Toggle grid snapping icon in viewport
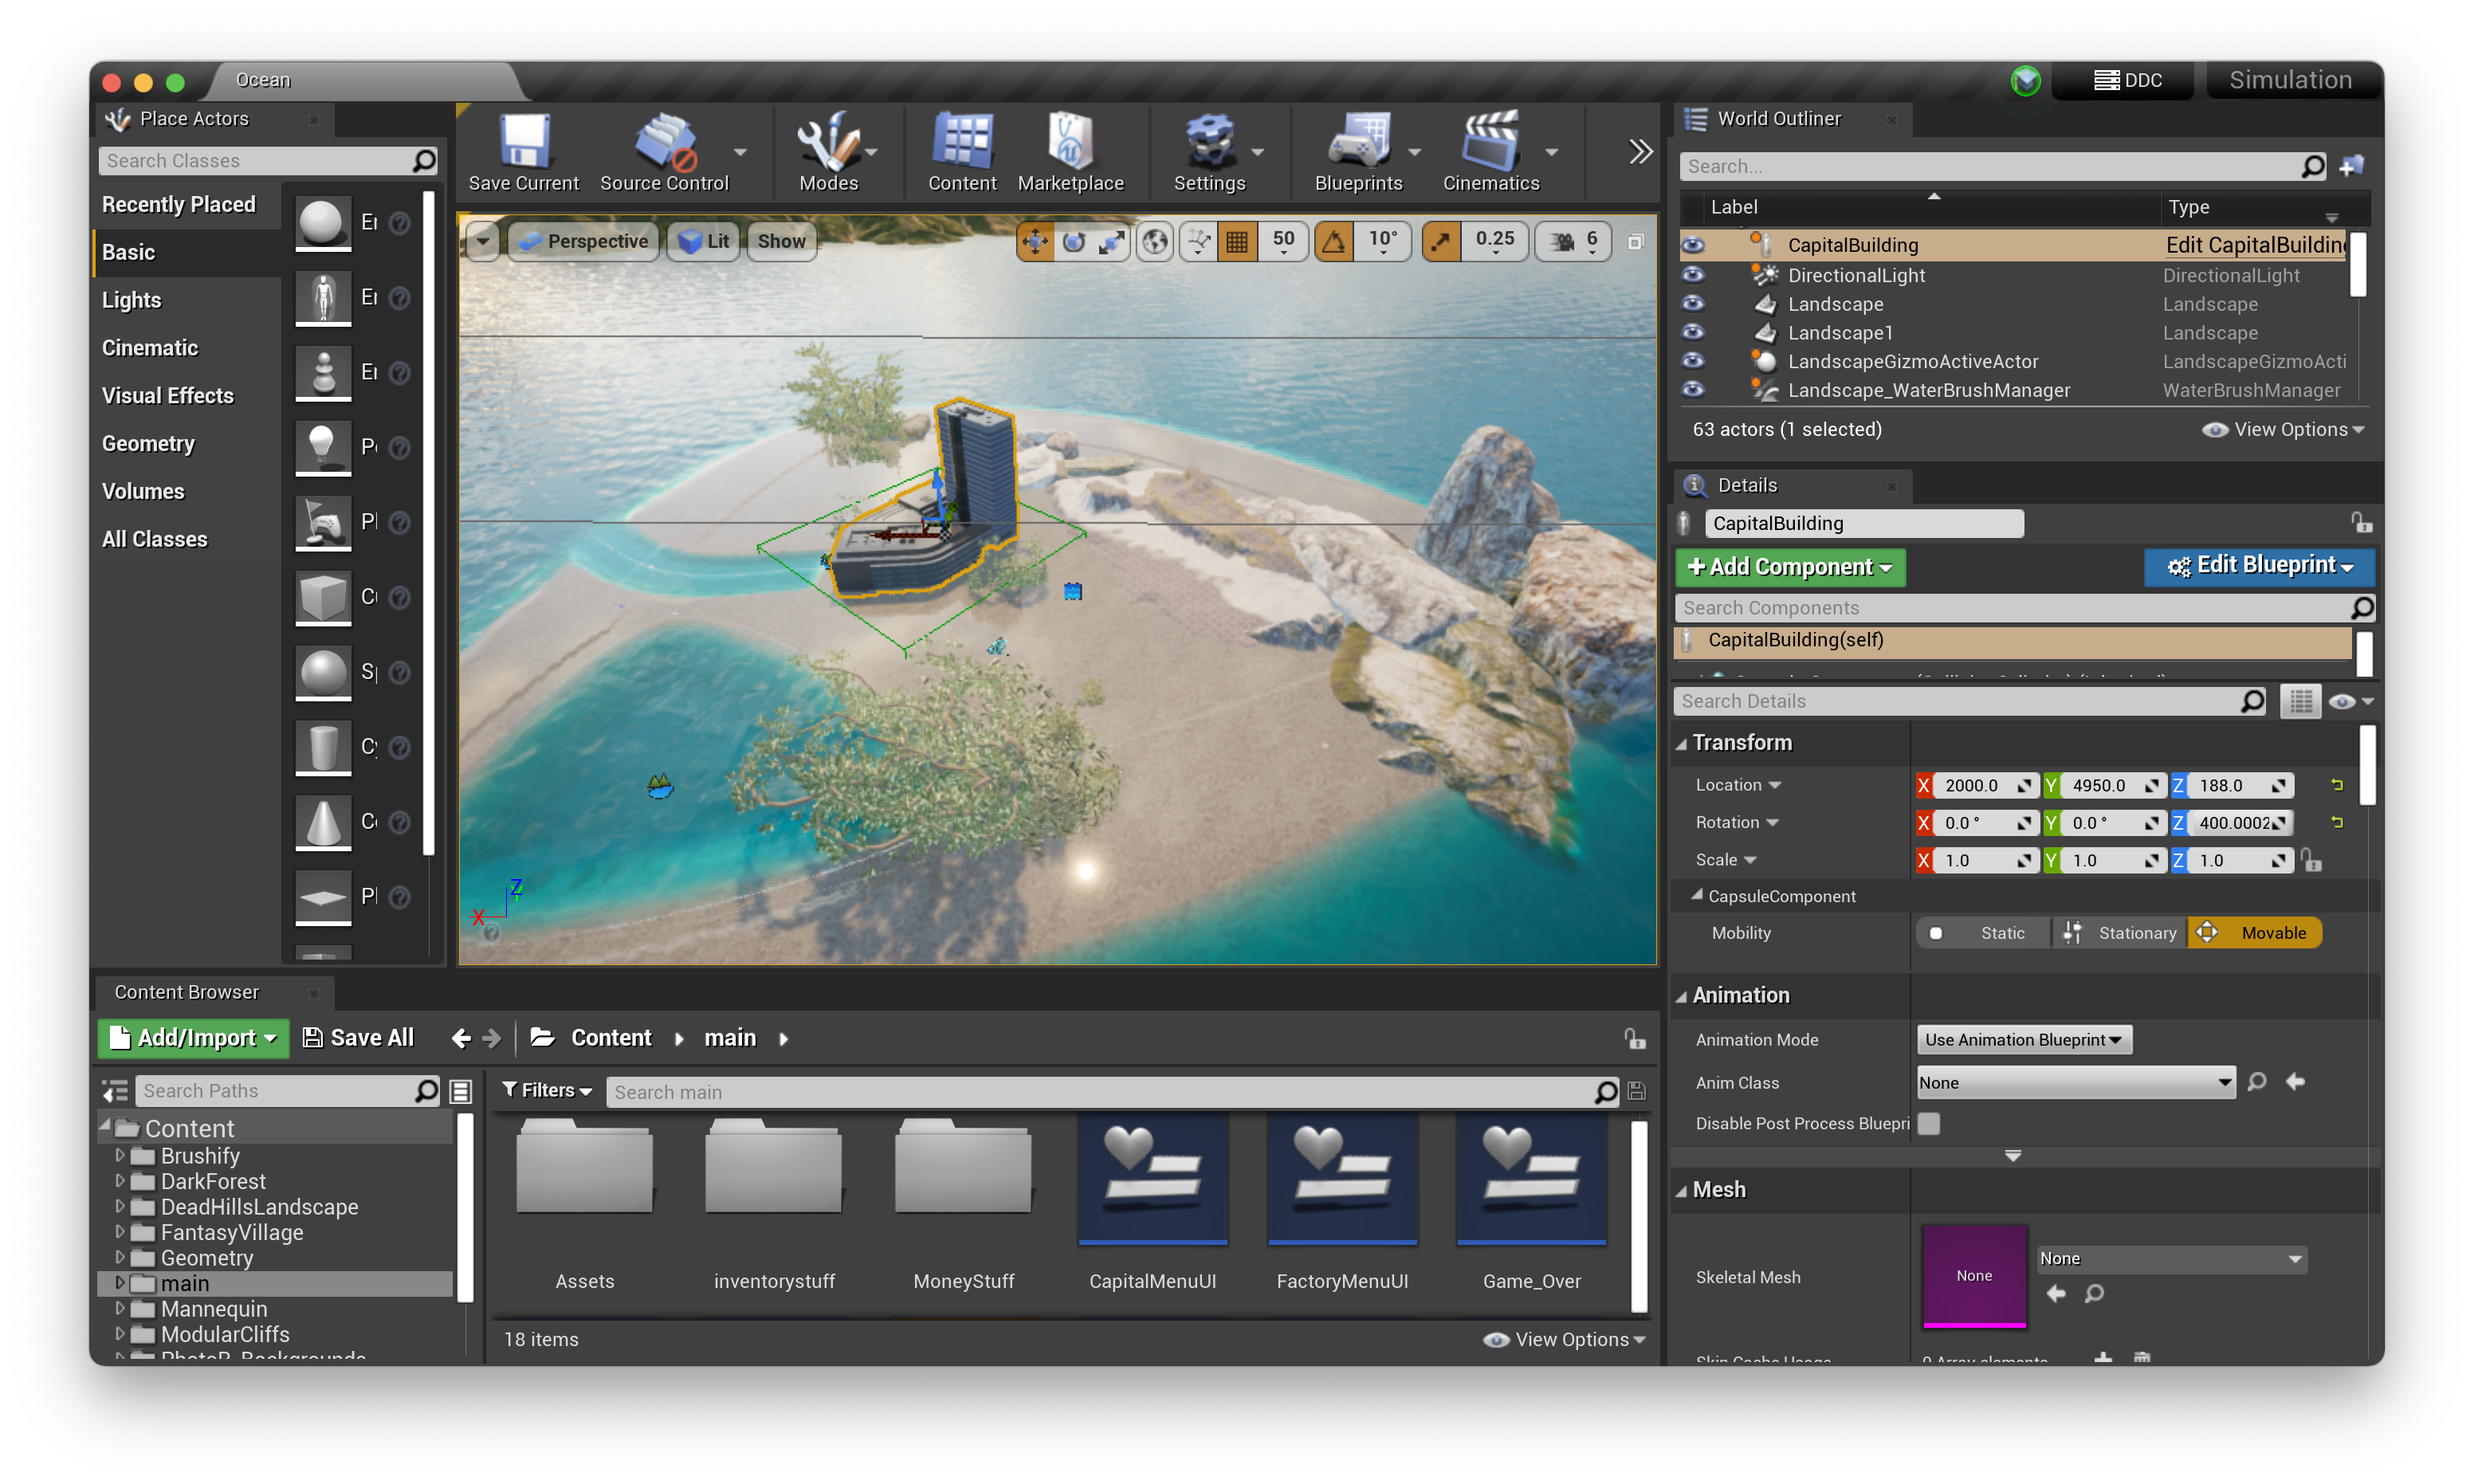The height and width of the screenshot is (1484, 2474). point(1237,241)
